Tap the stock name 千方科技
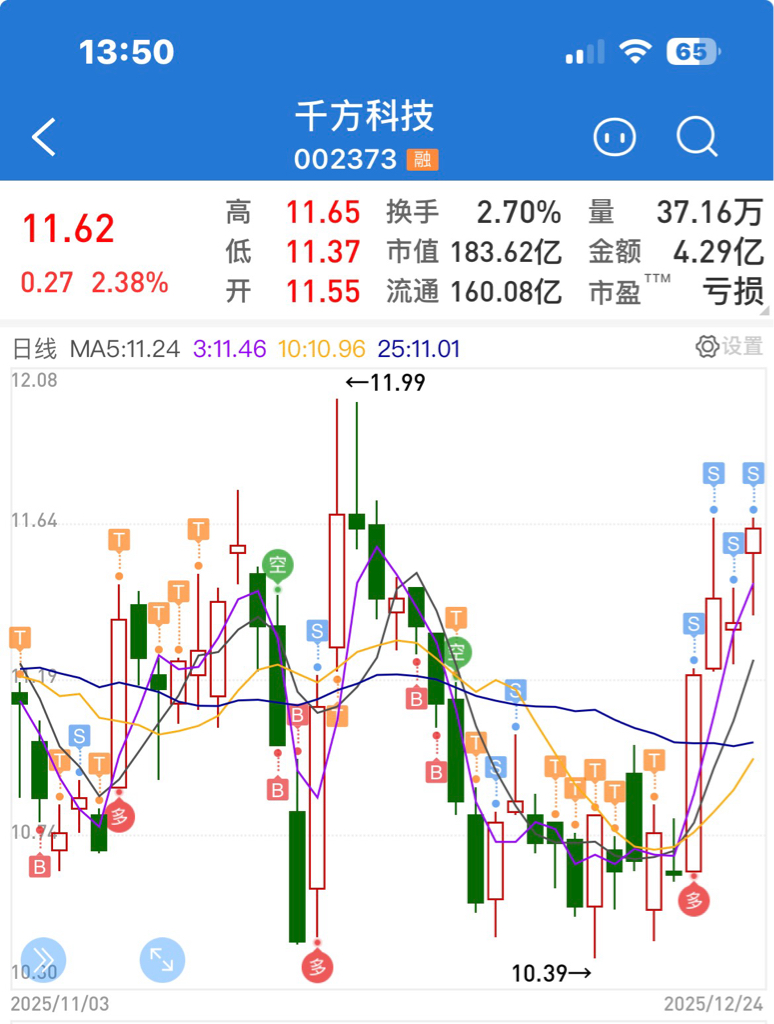The image size is (774, 1024). [364, 116]
